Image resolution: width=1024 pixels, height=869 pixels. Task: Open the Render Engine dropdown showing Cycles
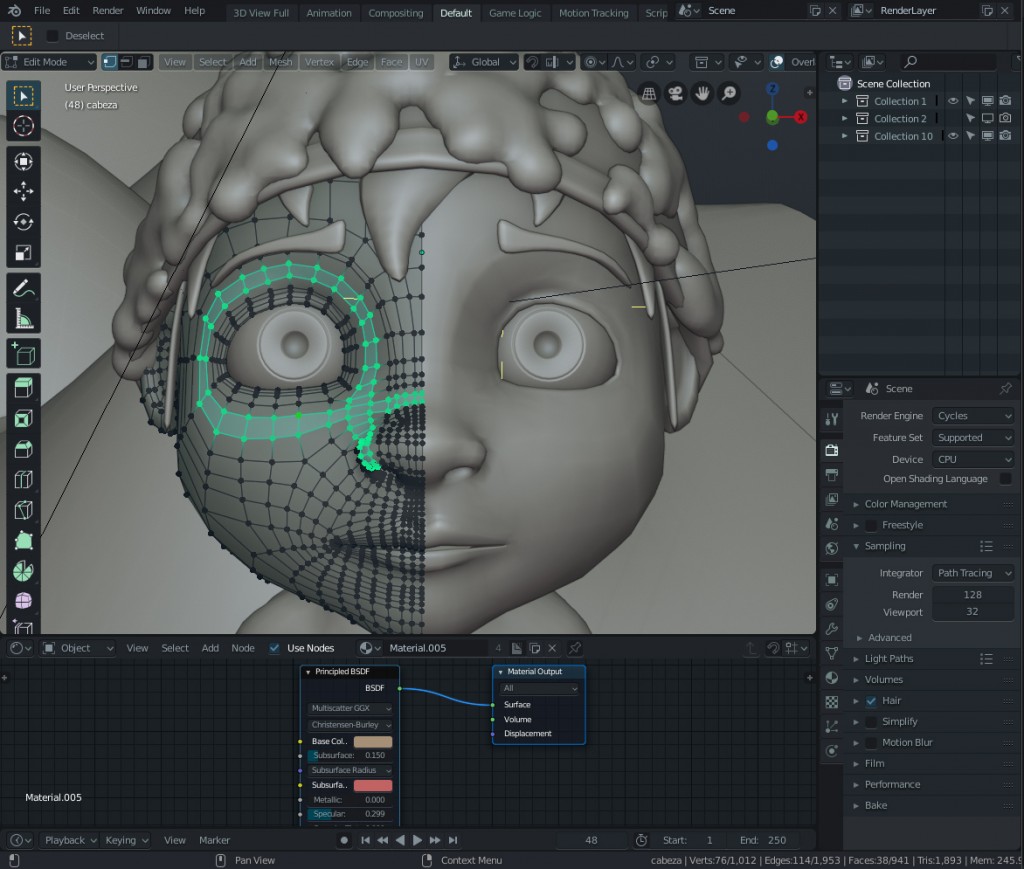click(x=972, y=415)
